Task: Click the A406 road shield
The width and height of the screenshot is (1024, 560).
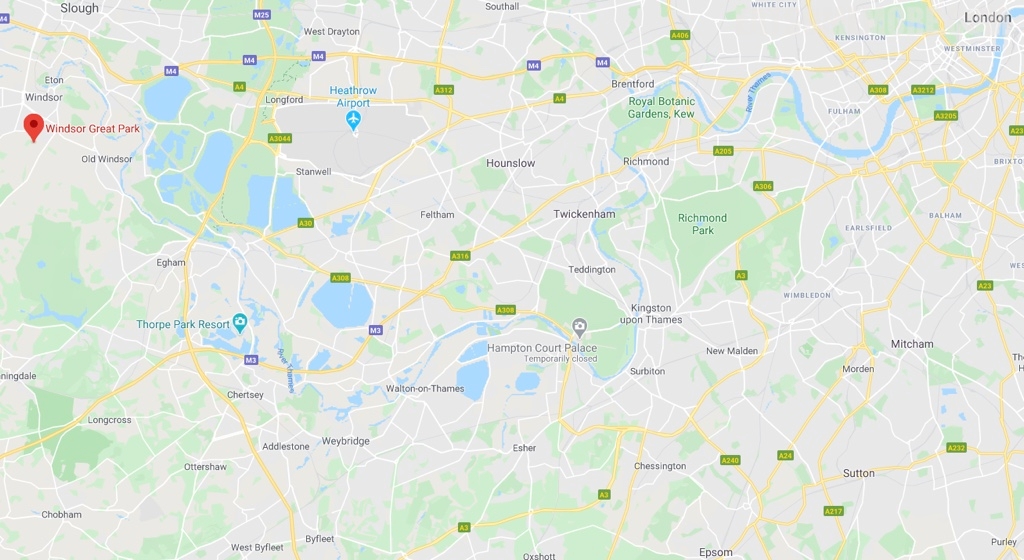Action: pyautogui.click(x=680, y=35)
